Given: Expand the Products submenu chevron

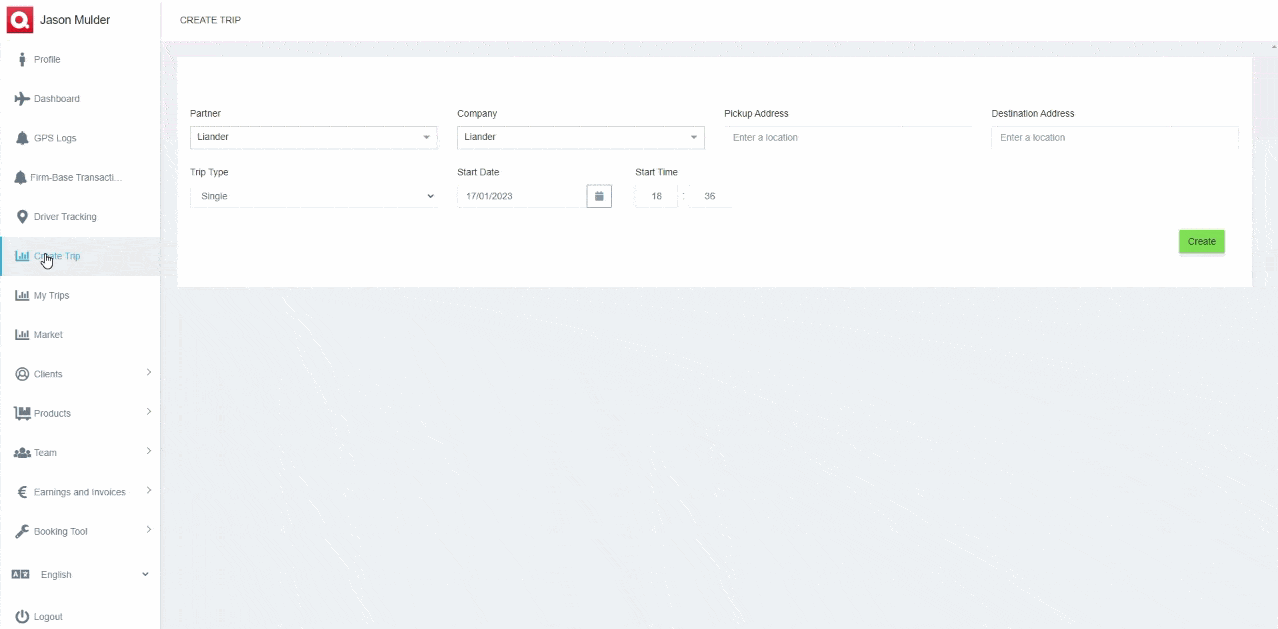Looking at the screenshot, I should tap(148, 411).
